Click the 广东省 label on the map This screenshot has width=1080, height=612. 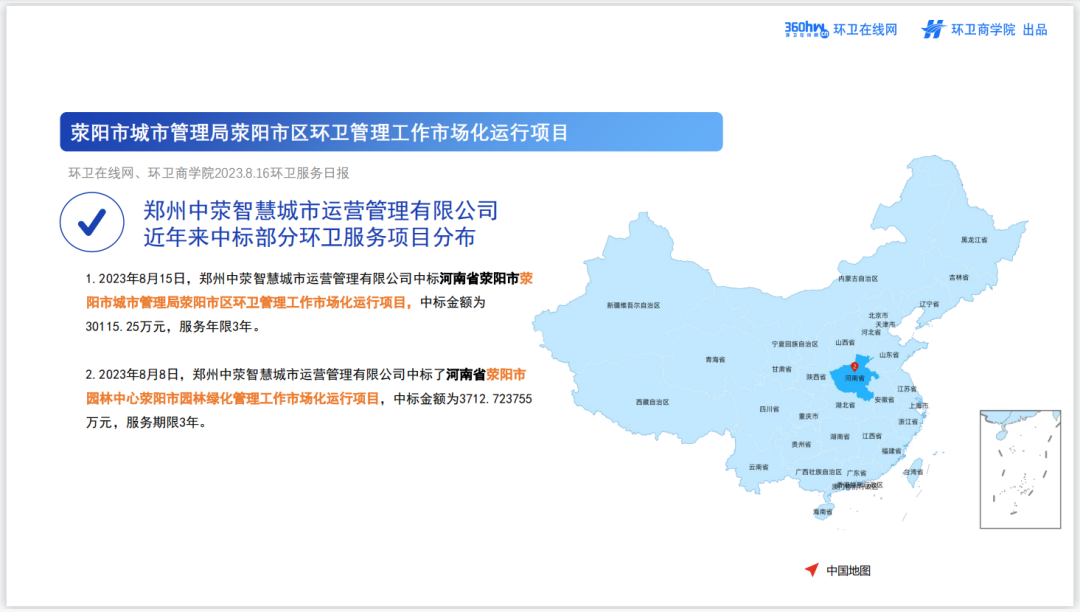click(x=857, y=473)
